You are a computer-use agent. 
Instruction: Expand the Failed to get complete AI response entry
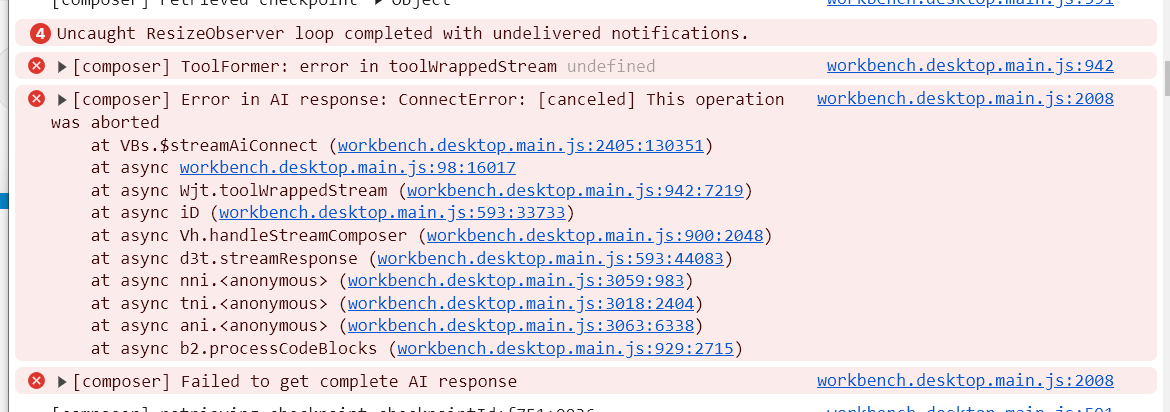[x=63, y=382]
